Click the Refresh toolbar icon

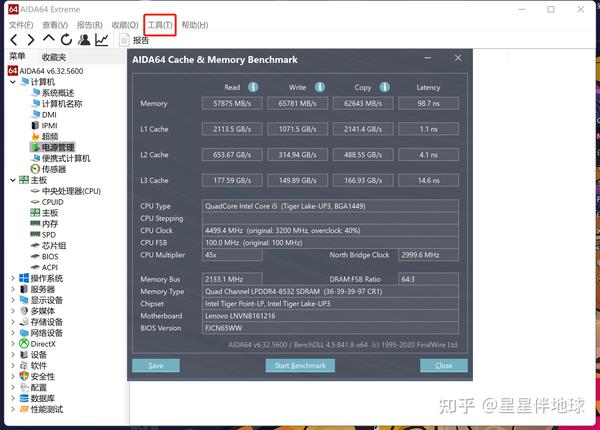coord(66,39)
